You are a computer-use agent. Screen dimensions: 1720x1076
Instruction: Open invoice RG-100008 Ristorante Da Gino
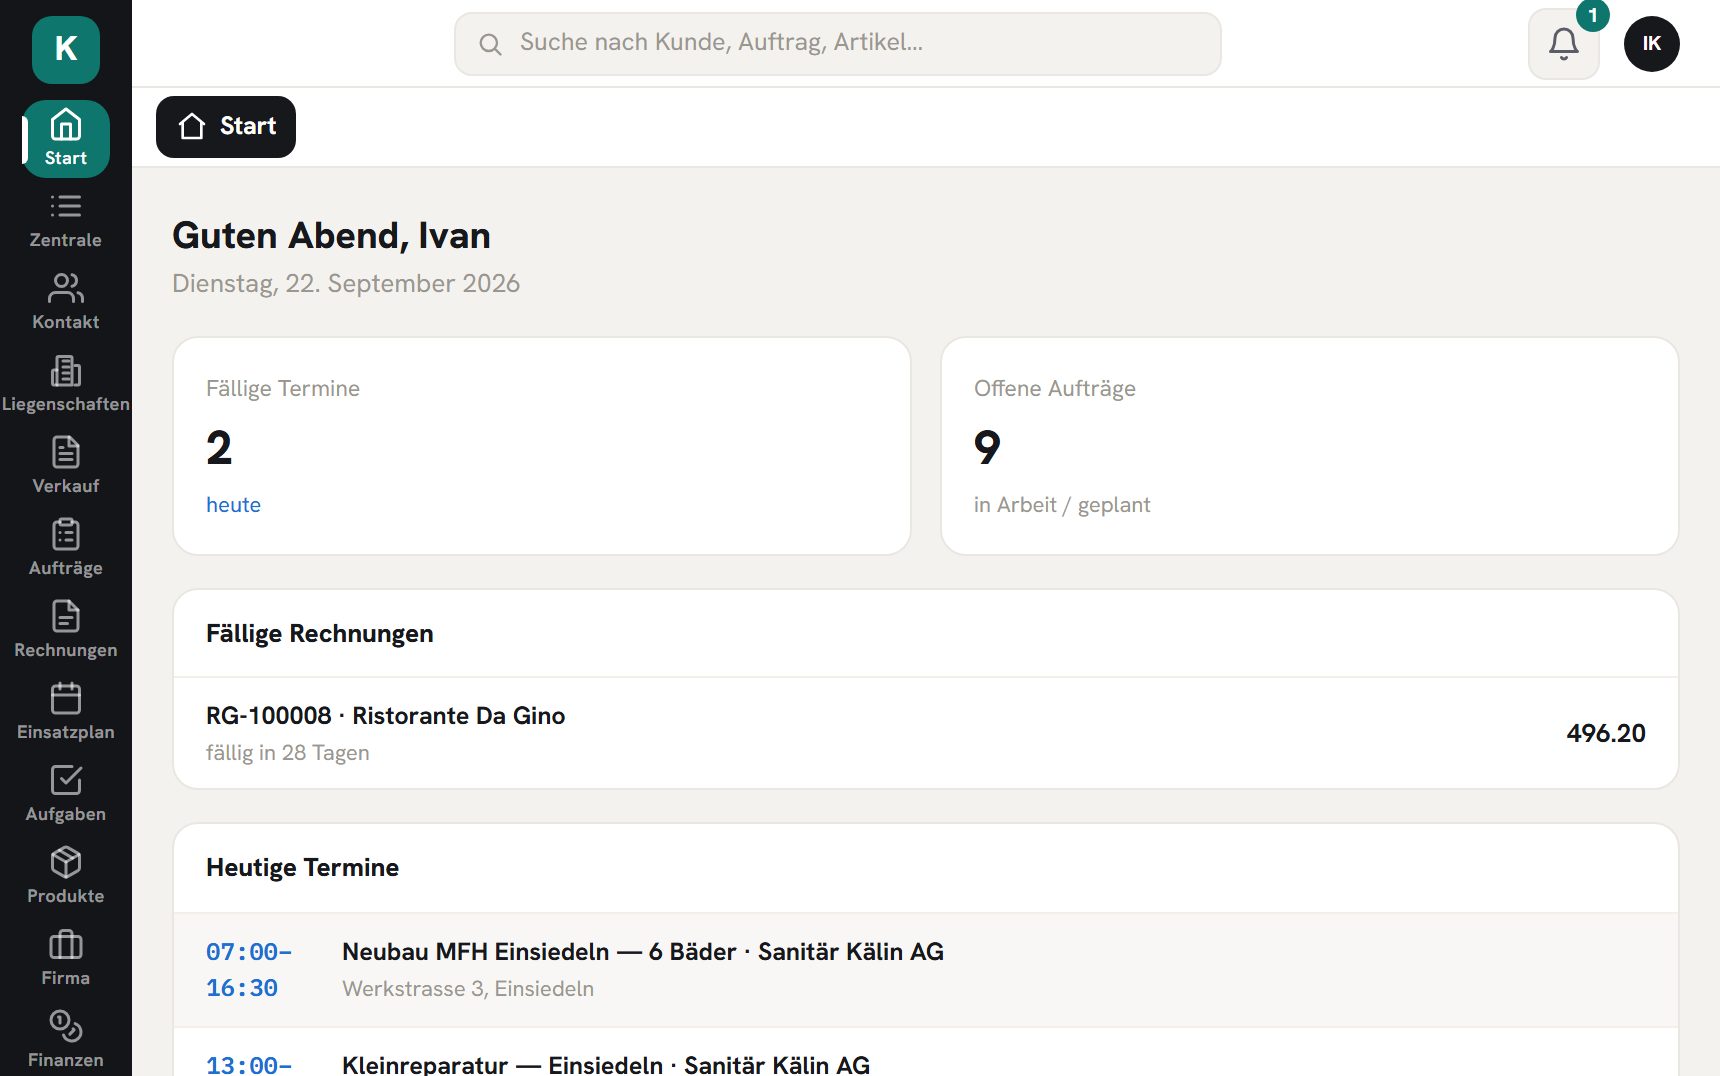(x=926, y=733)
